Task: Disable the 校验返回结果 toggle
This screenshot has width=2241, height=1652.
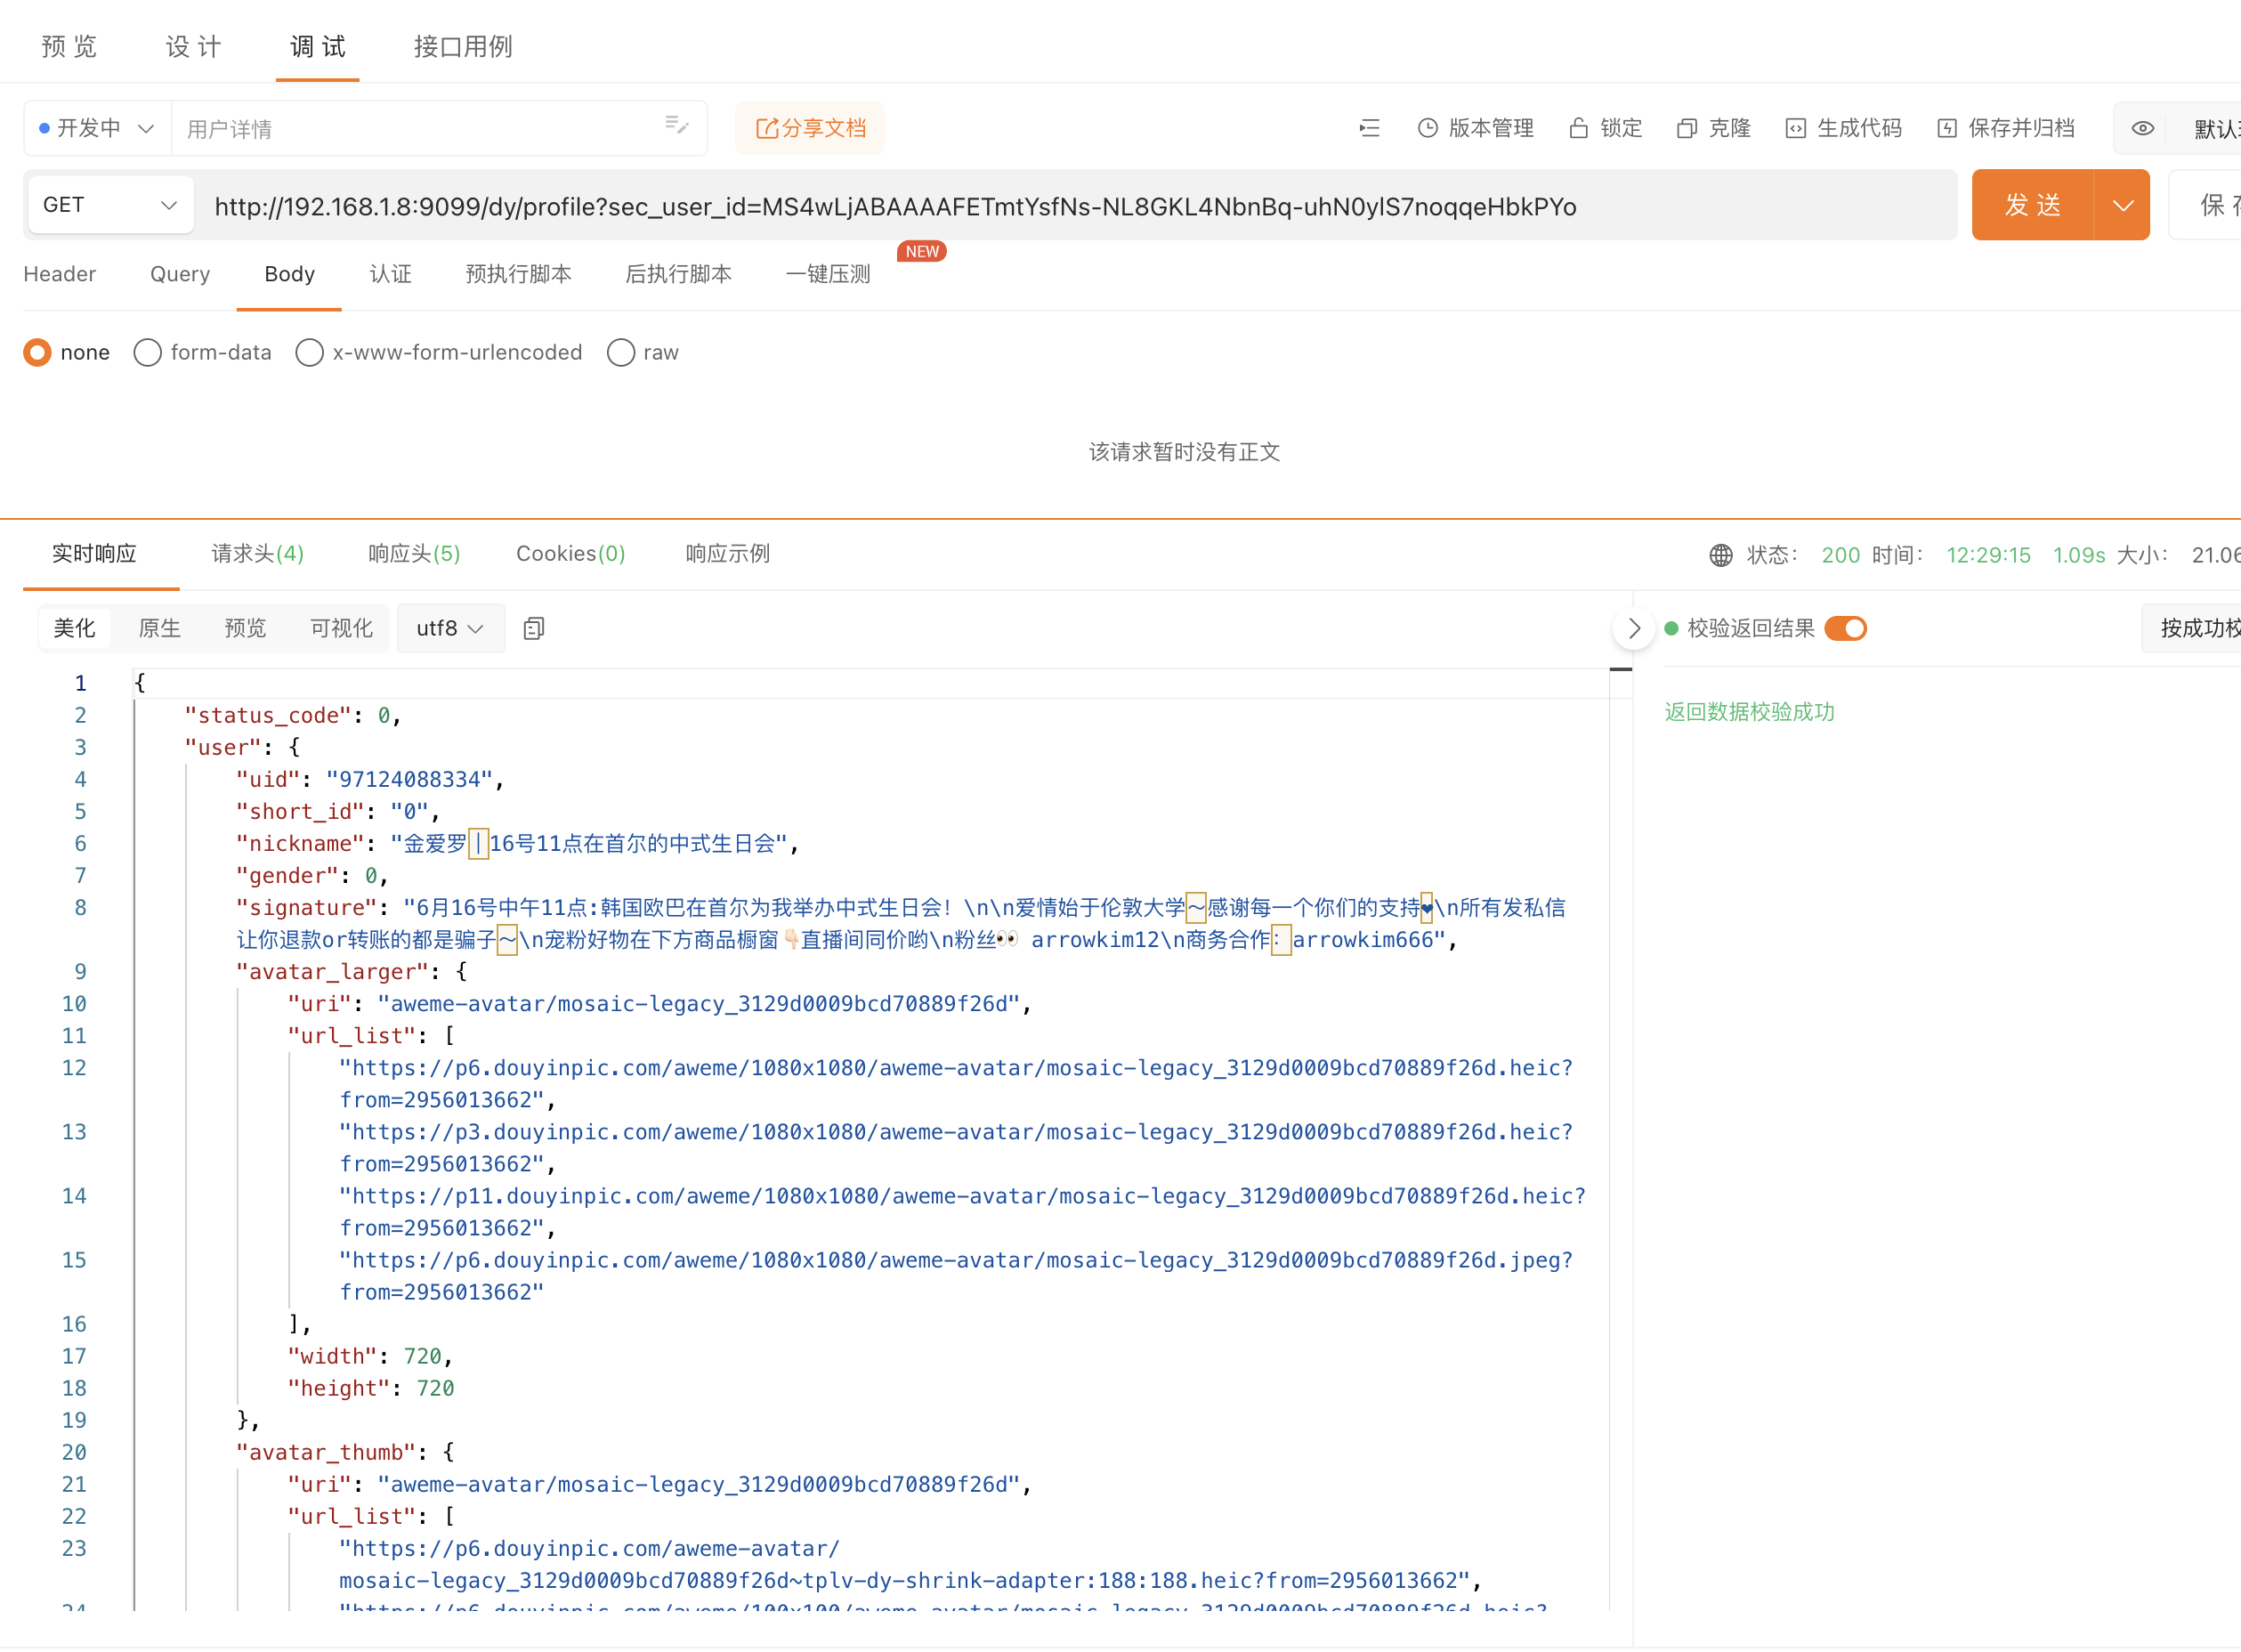Action: (x=1845, y=628)
